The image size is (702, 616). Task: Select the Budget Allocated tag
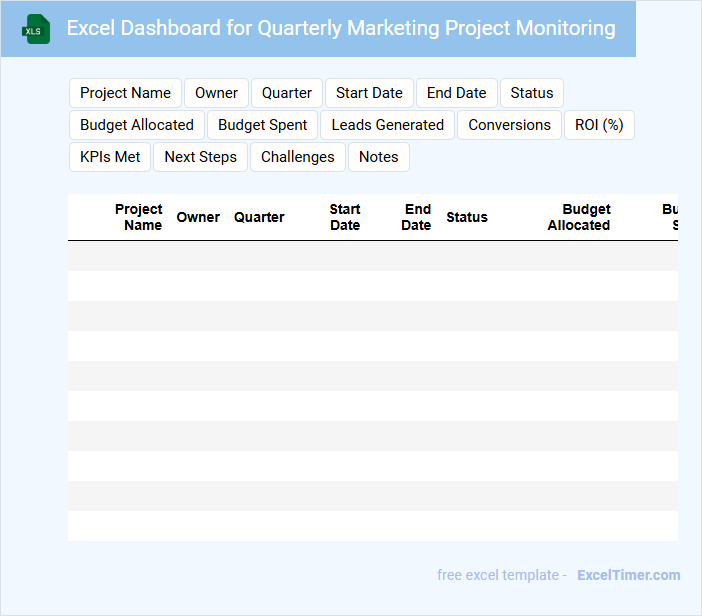point(137,125)
